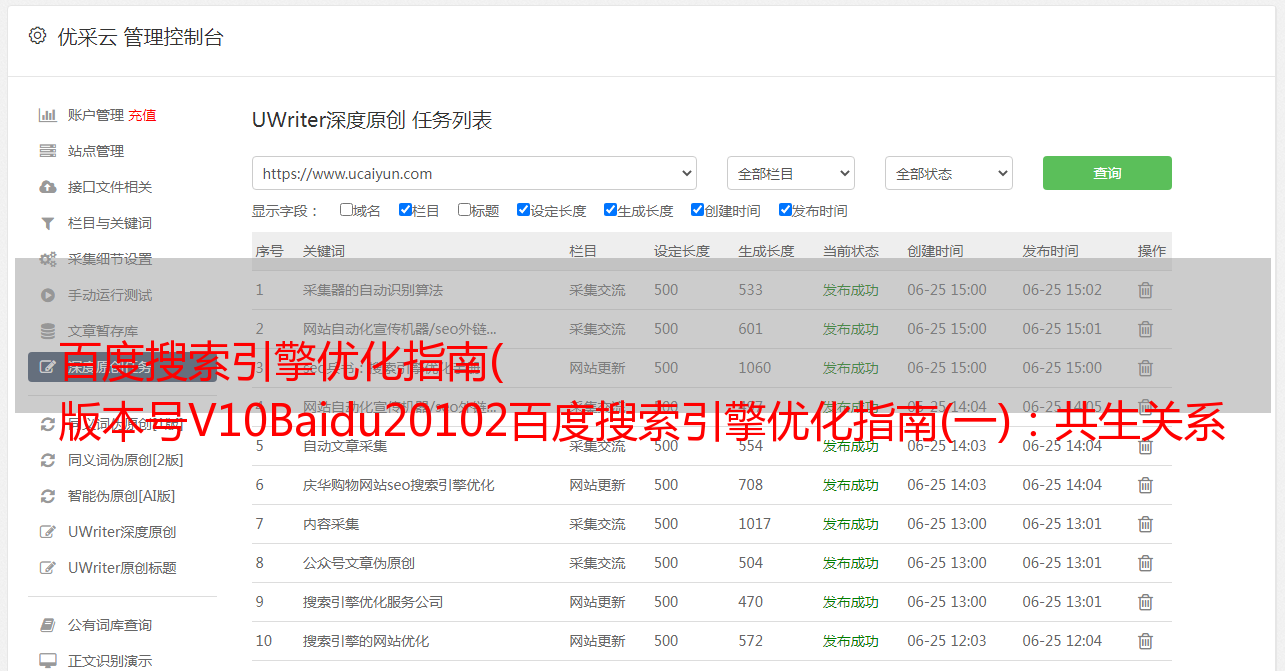Delete task row 7 内容采集
The image size is (1285, 671).
pyautogui.click(x=1145, y=524)
